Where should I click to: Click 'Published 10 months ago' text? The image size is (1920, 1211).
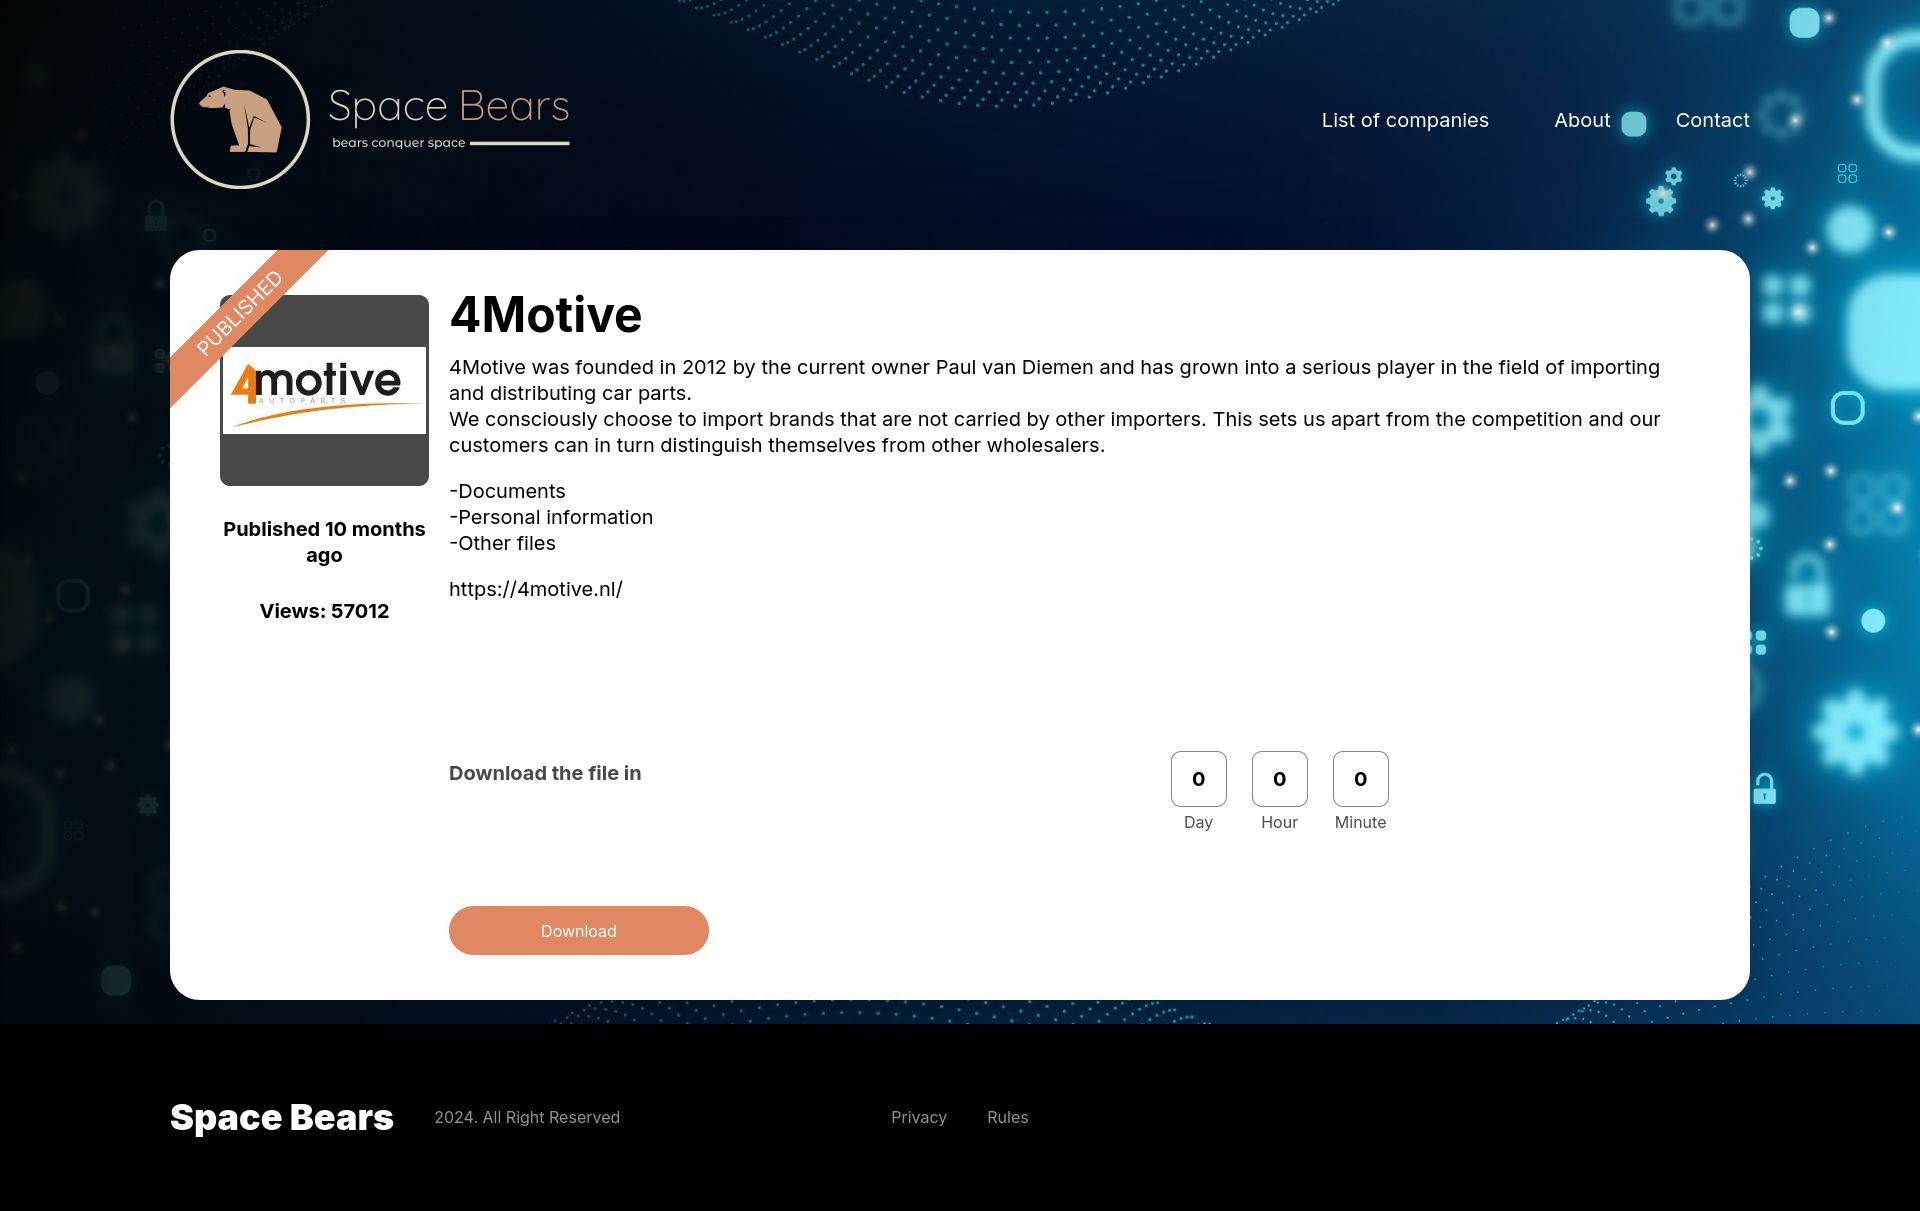click(x=324, y=542)
